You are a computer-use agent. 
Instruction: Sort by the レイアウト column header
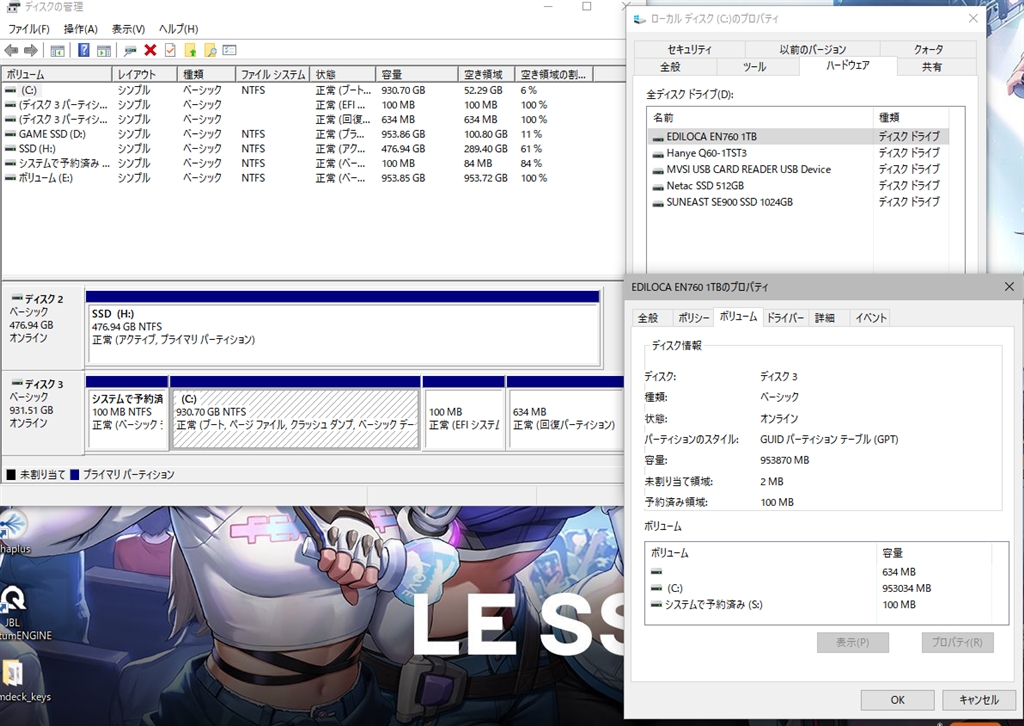pos(144,74)
